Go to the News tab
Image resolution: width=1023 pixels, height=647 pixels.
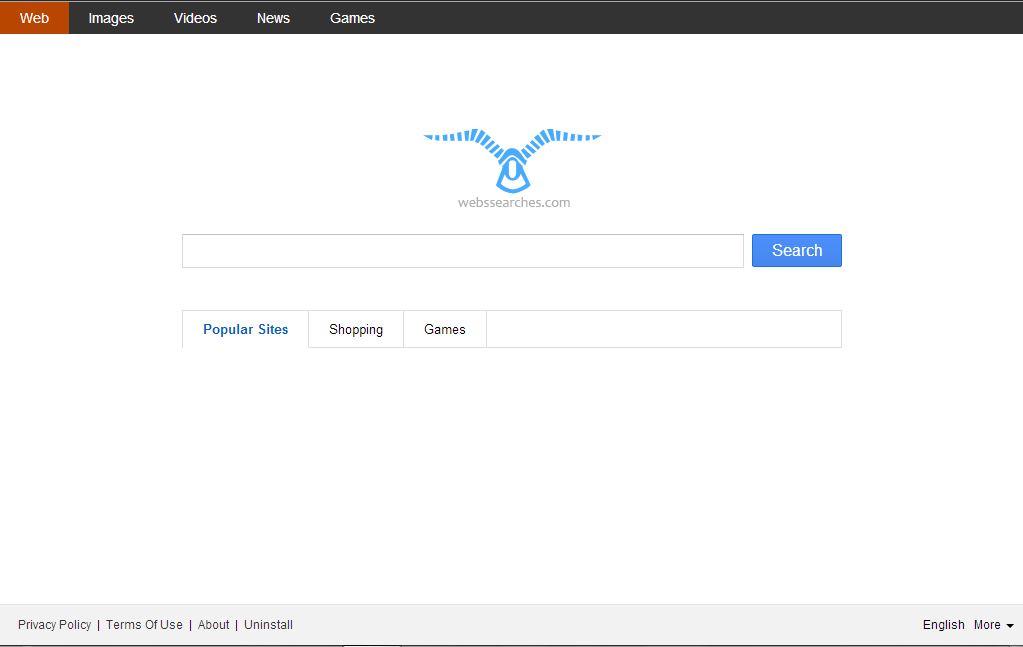click(x=273, y=18)
